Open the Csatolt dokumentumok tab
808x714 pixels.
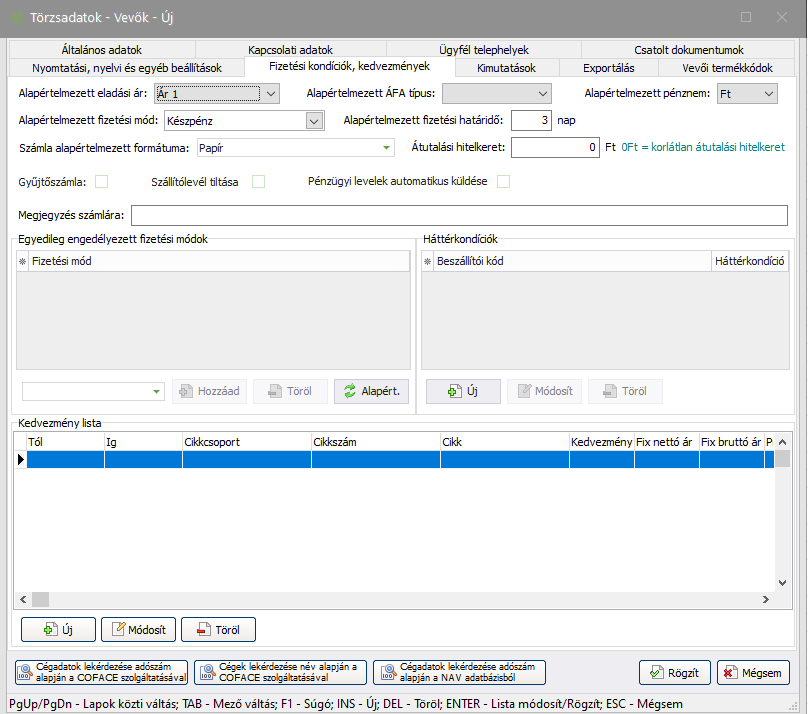(x=688, y=50)
